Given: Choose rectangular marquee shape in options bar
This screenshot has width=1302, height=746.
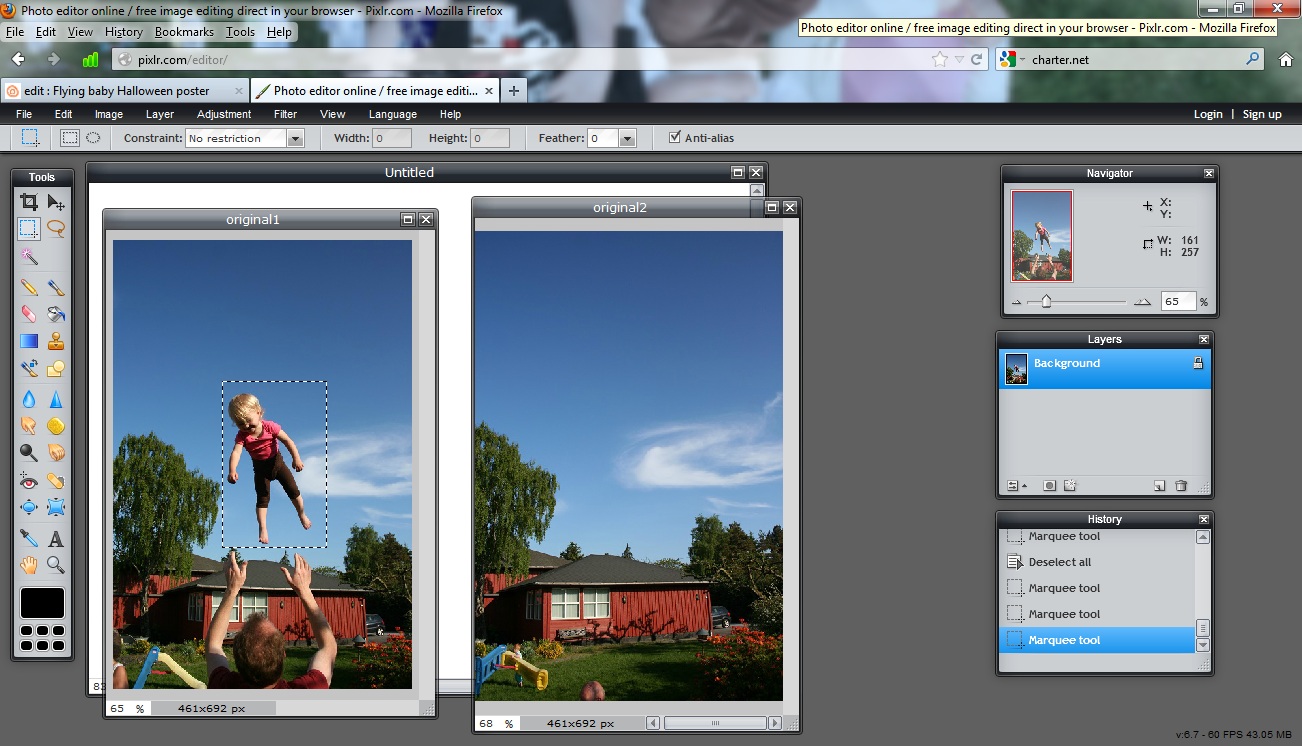Looking at the screenshot, I should tap(70, 138).
